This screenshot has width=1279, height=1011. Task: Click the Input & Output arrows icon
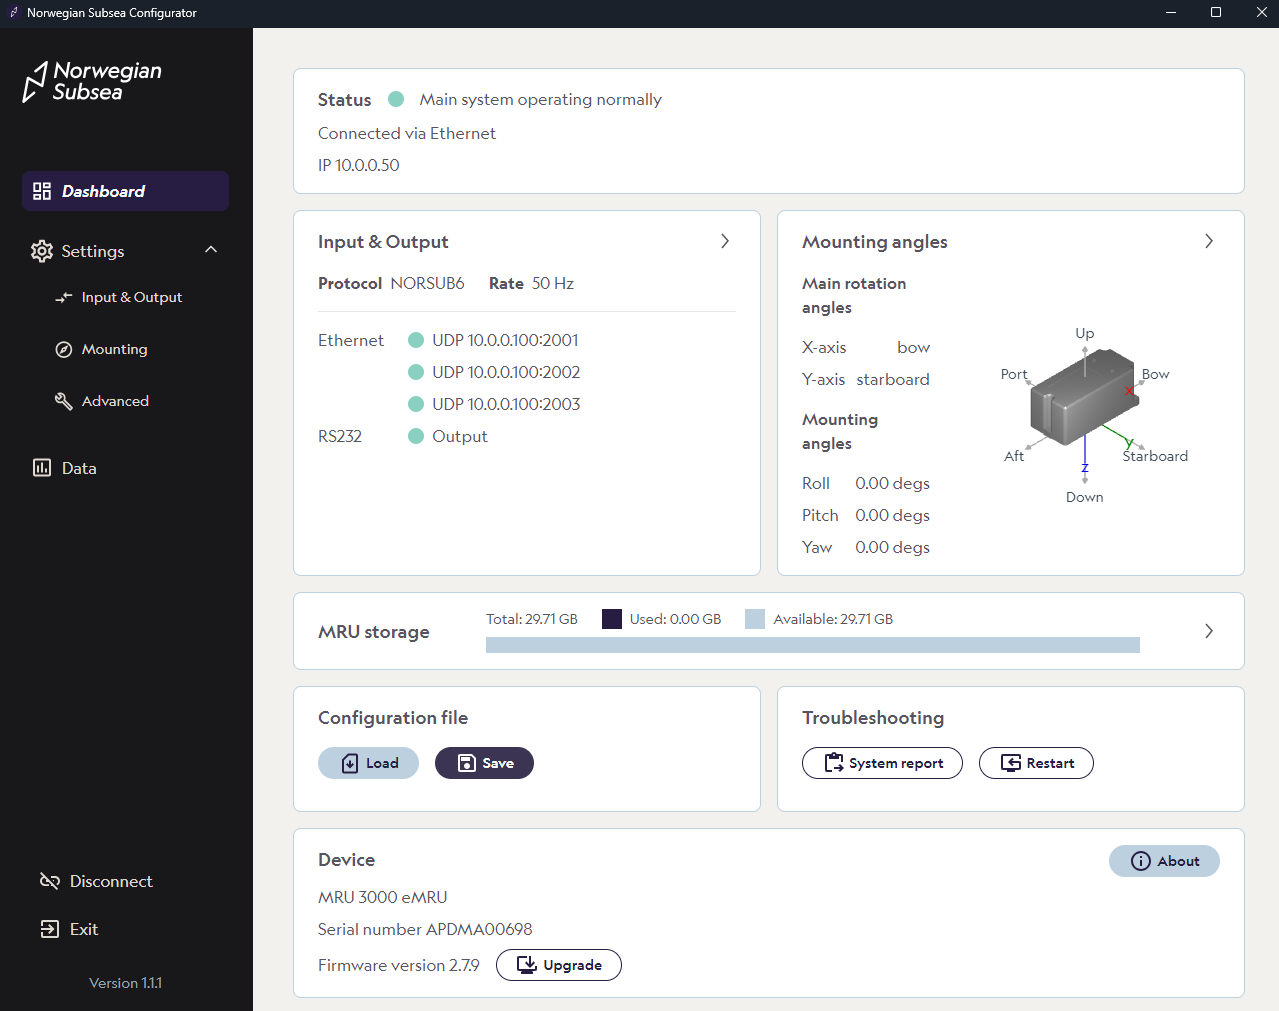click(64, 297)
